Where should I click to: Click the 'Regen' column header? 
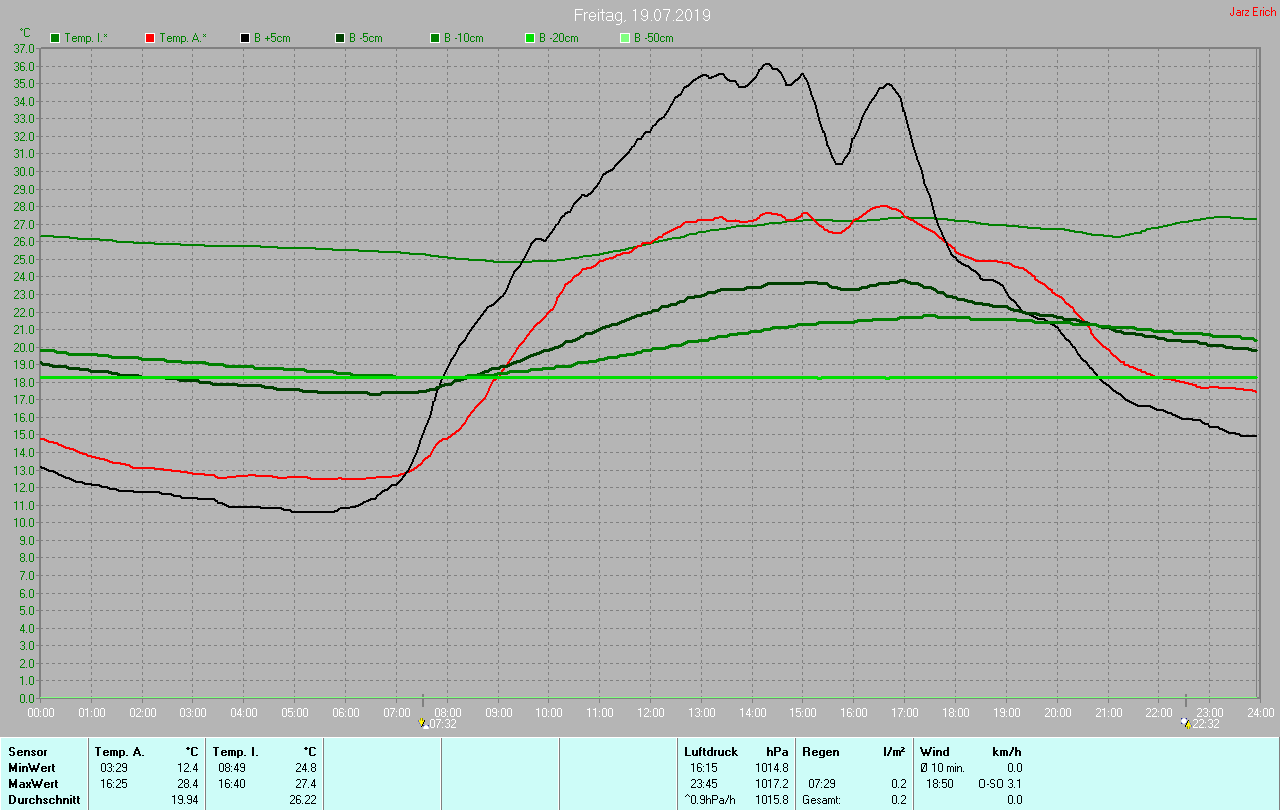point(820,752)
